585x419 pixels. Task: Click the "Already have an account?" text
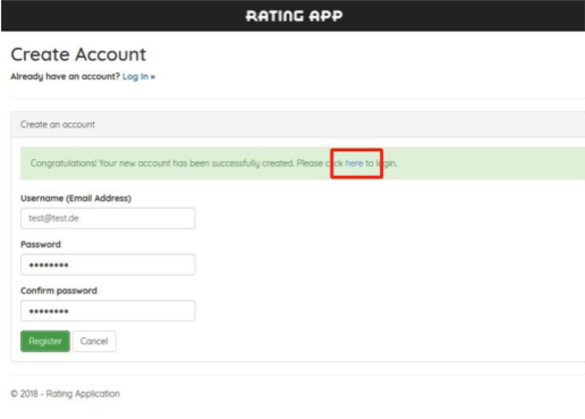(x=65, y=76)
